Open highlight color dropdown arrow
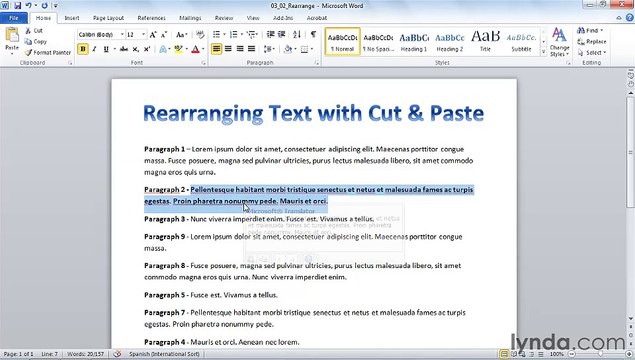Viewport: 635px width, 360px height. pos(186,49)
